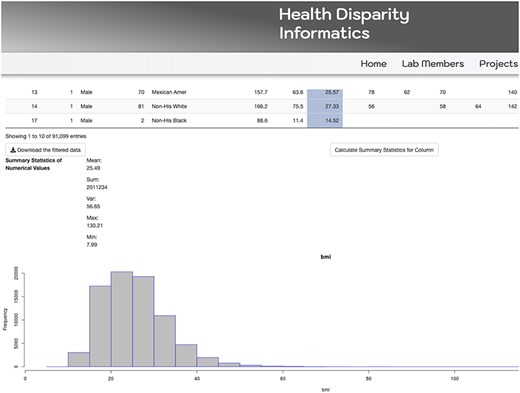
Task: Click the Mexican Amer ethnicity cell
Action: [x=169, y=92]
